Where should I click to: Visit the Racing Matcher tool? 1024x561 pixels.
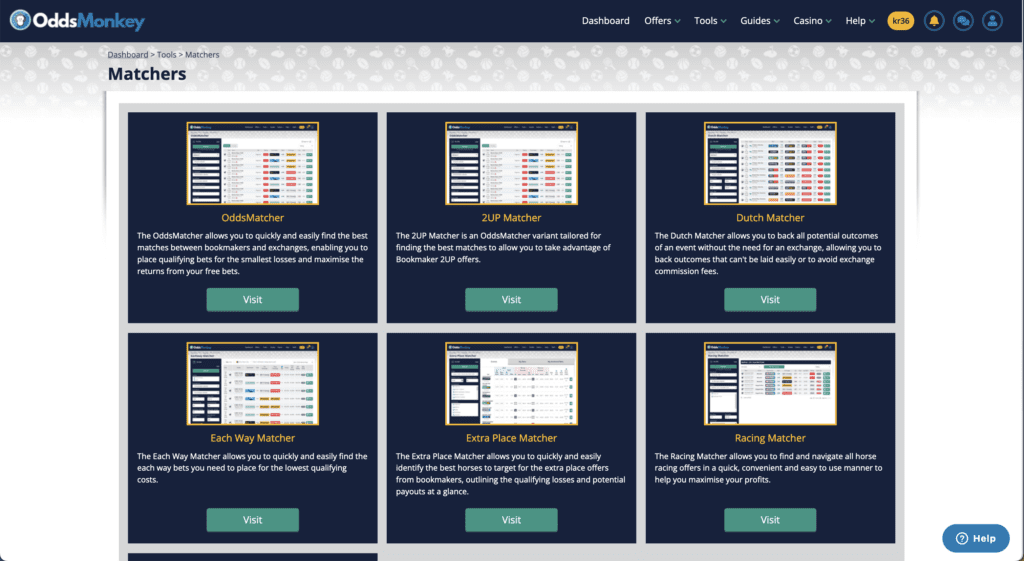click(770, 520)
